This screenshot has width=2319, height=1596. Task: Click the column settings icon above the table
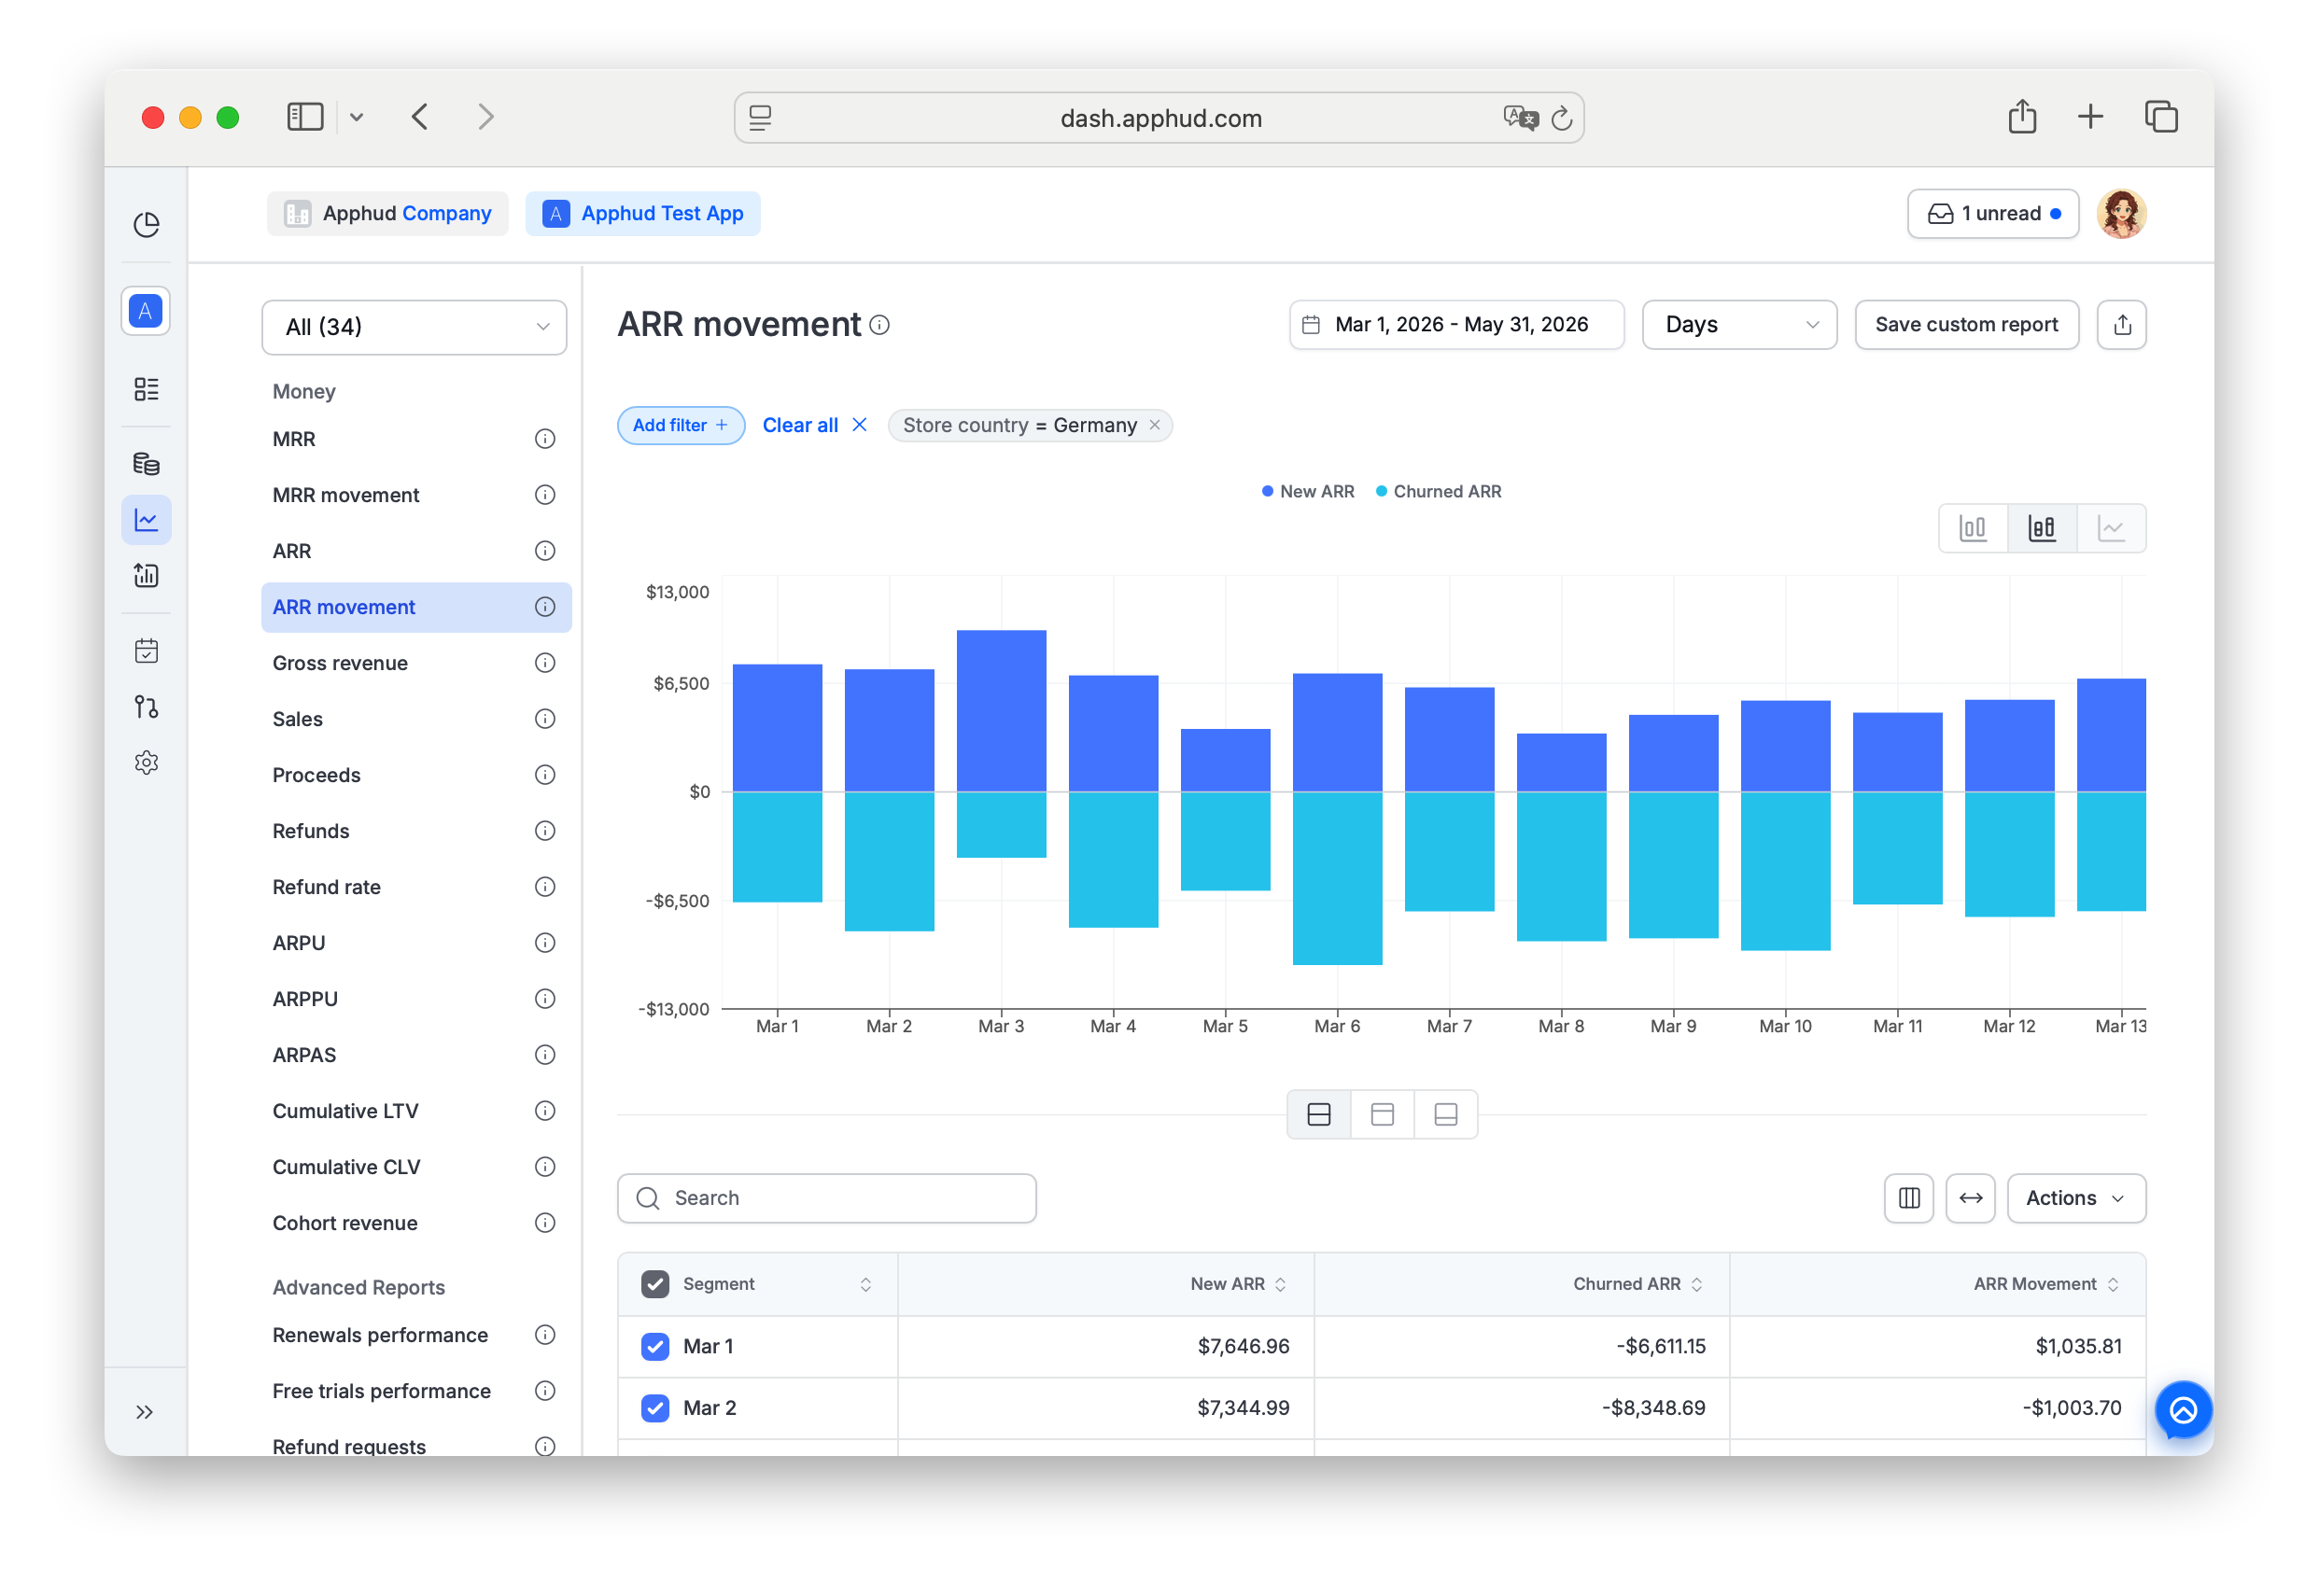(1909, 1198)
